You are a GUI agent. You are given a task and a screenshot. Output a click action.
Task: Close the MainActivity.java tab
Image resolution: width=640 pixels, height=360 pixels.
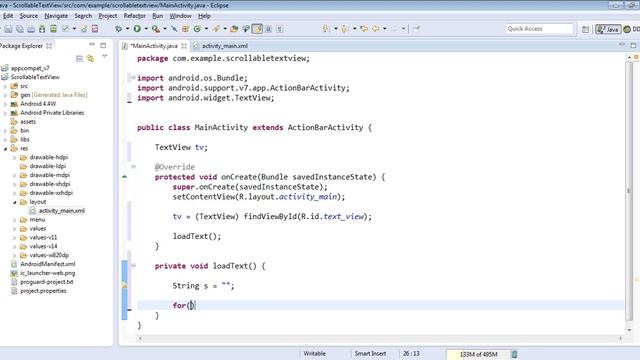(x=184, y=46)
